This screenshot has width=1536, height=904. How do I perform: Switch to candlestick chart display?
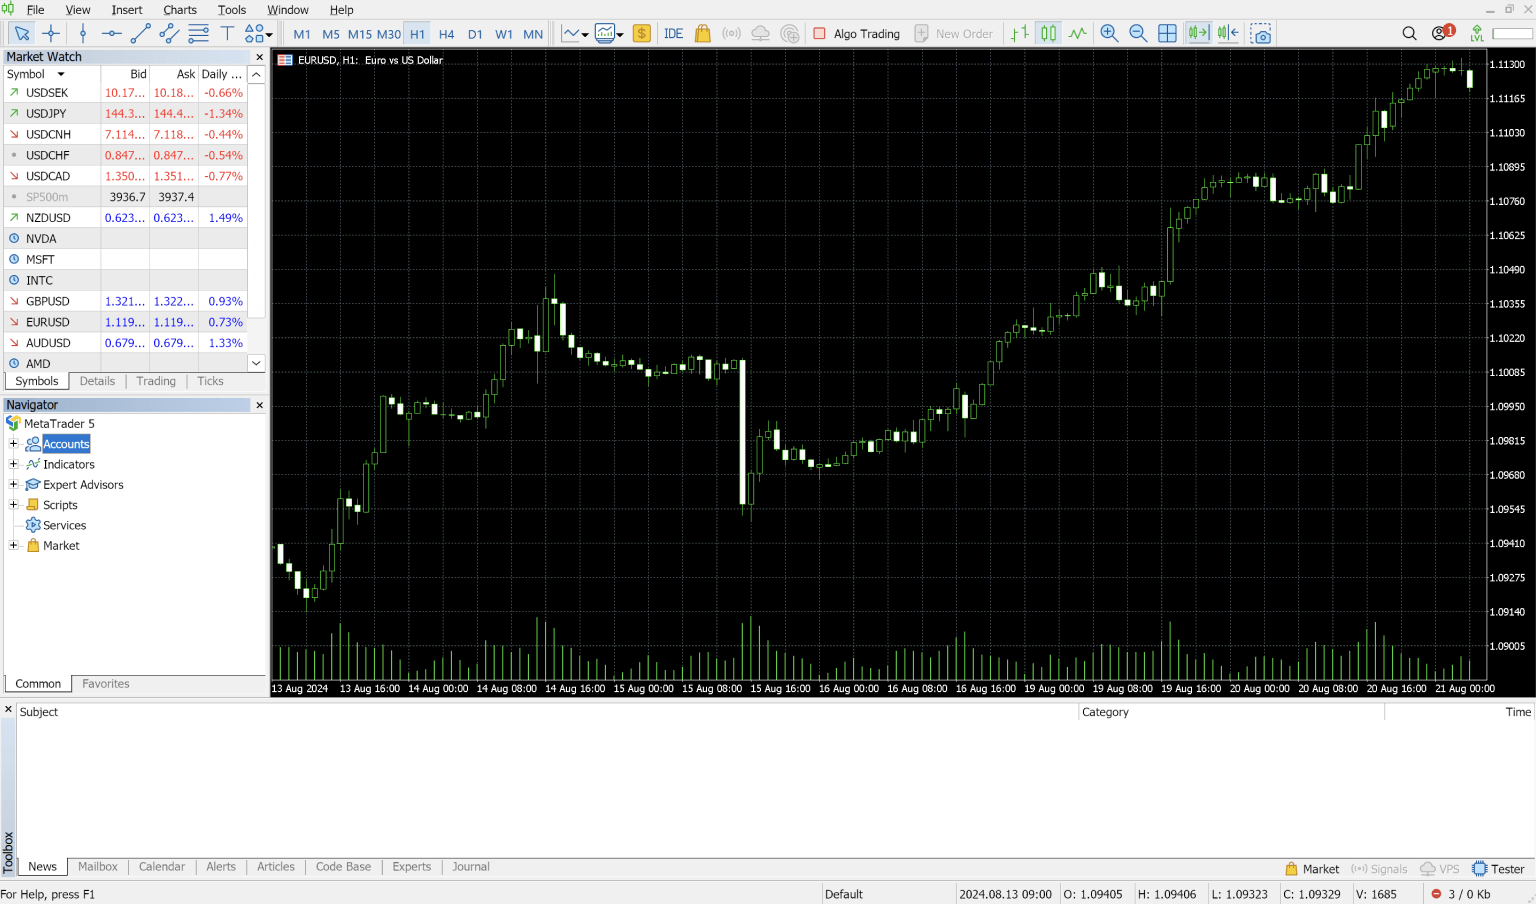[1048, 34]
